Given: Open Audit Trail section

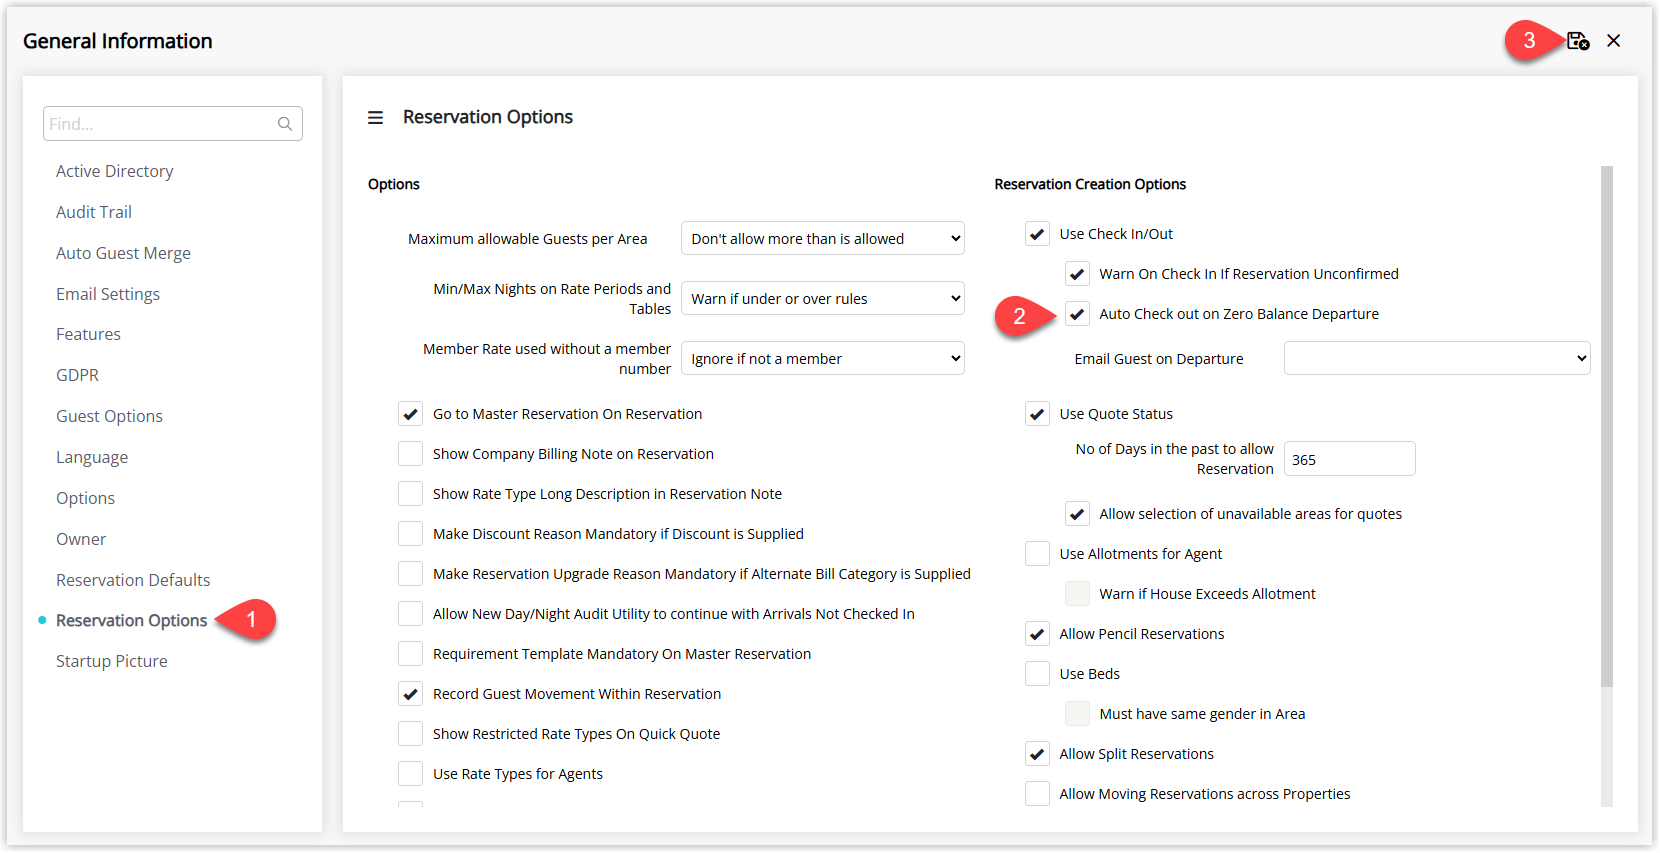Looking at the screenshot, I should coord(94,212).
